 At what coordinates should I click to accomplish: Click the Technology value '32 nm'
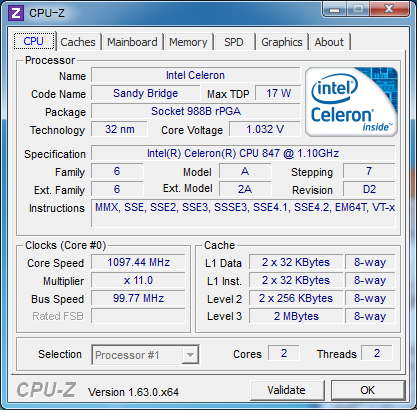click(120, 129)
